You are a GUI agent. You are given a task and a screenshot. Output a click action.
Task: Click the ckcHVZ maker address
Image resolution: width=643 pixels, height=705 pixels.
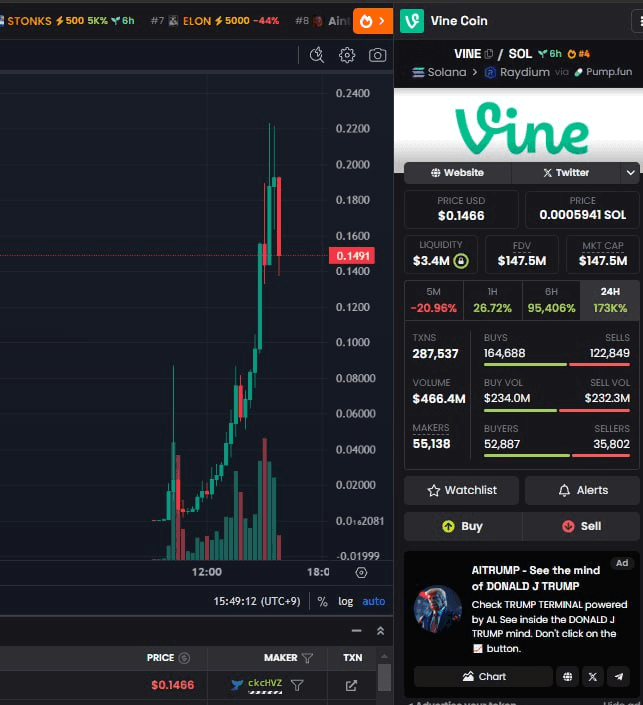(265, 683)
